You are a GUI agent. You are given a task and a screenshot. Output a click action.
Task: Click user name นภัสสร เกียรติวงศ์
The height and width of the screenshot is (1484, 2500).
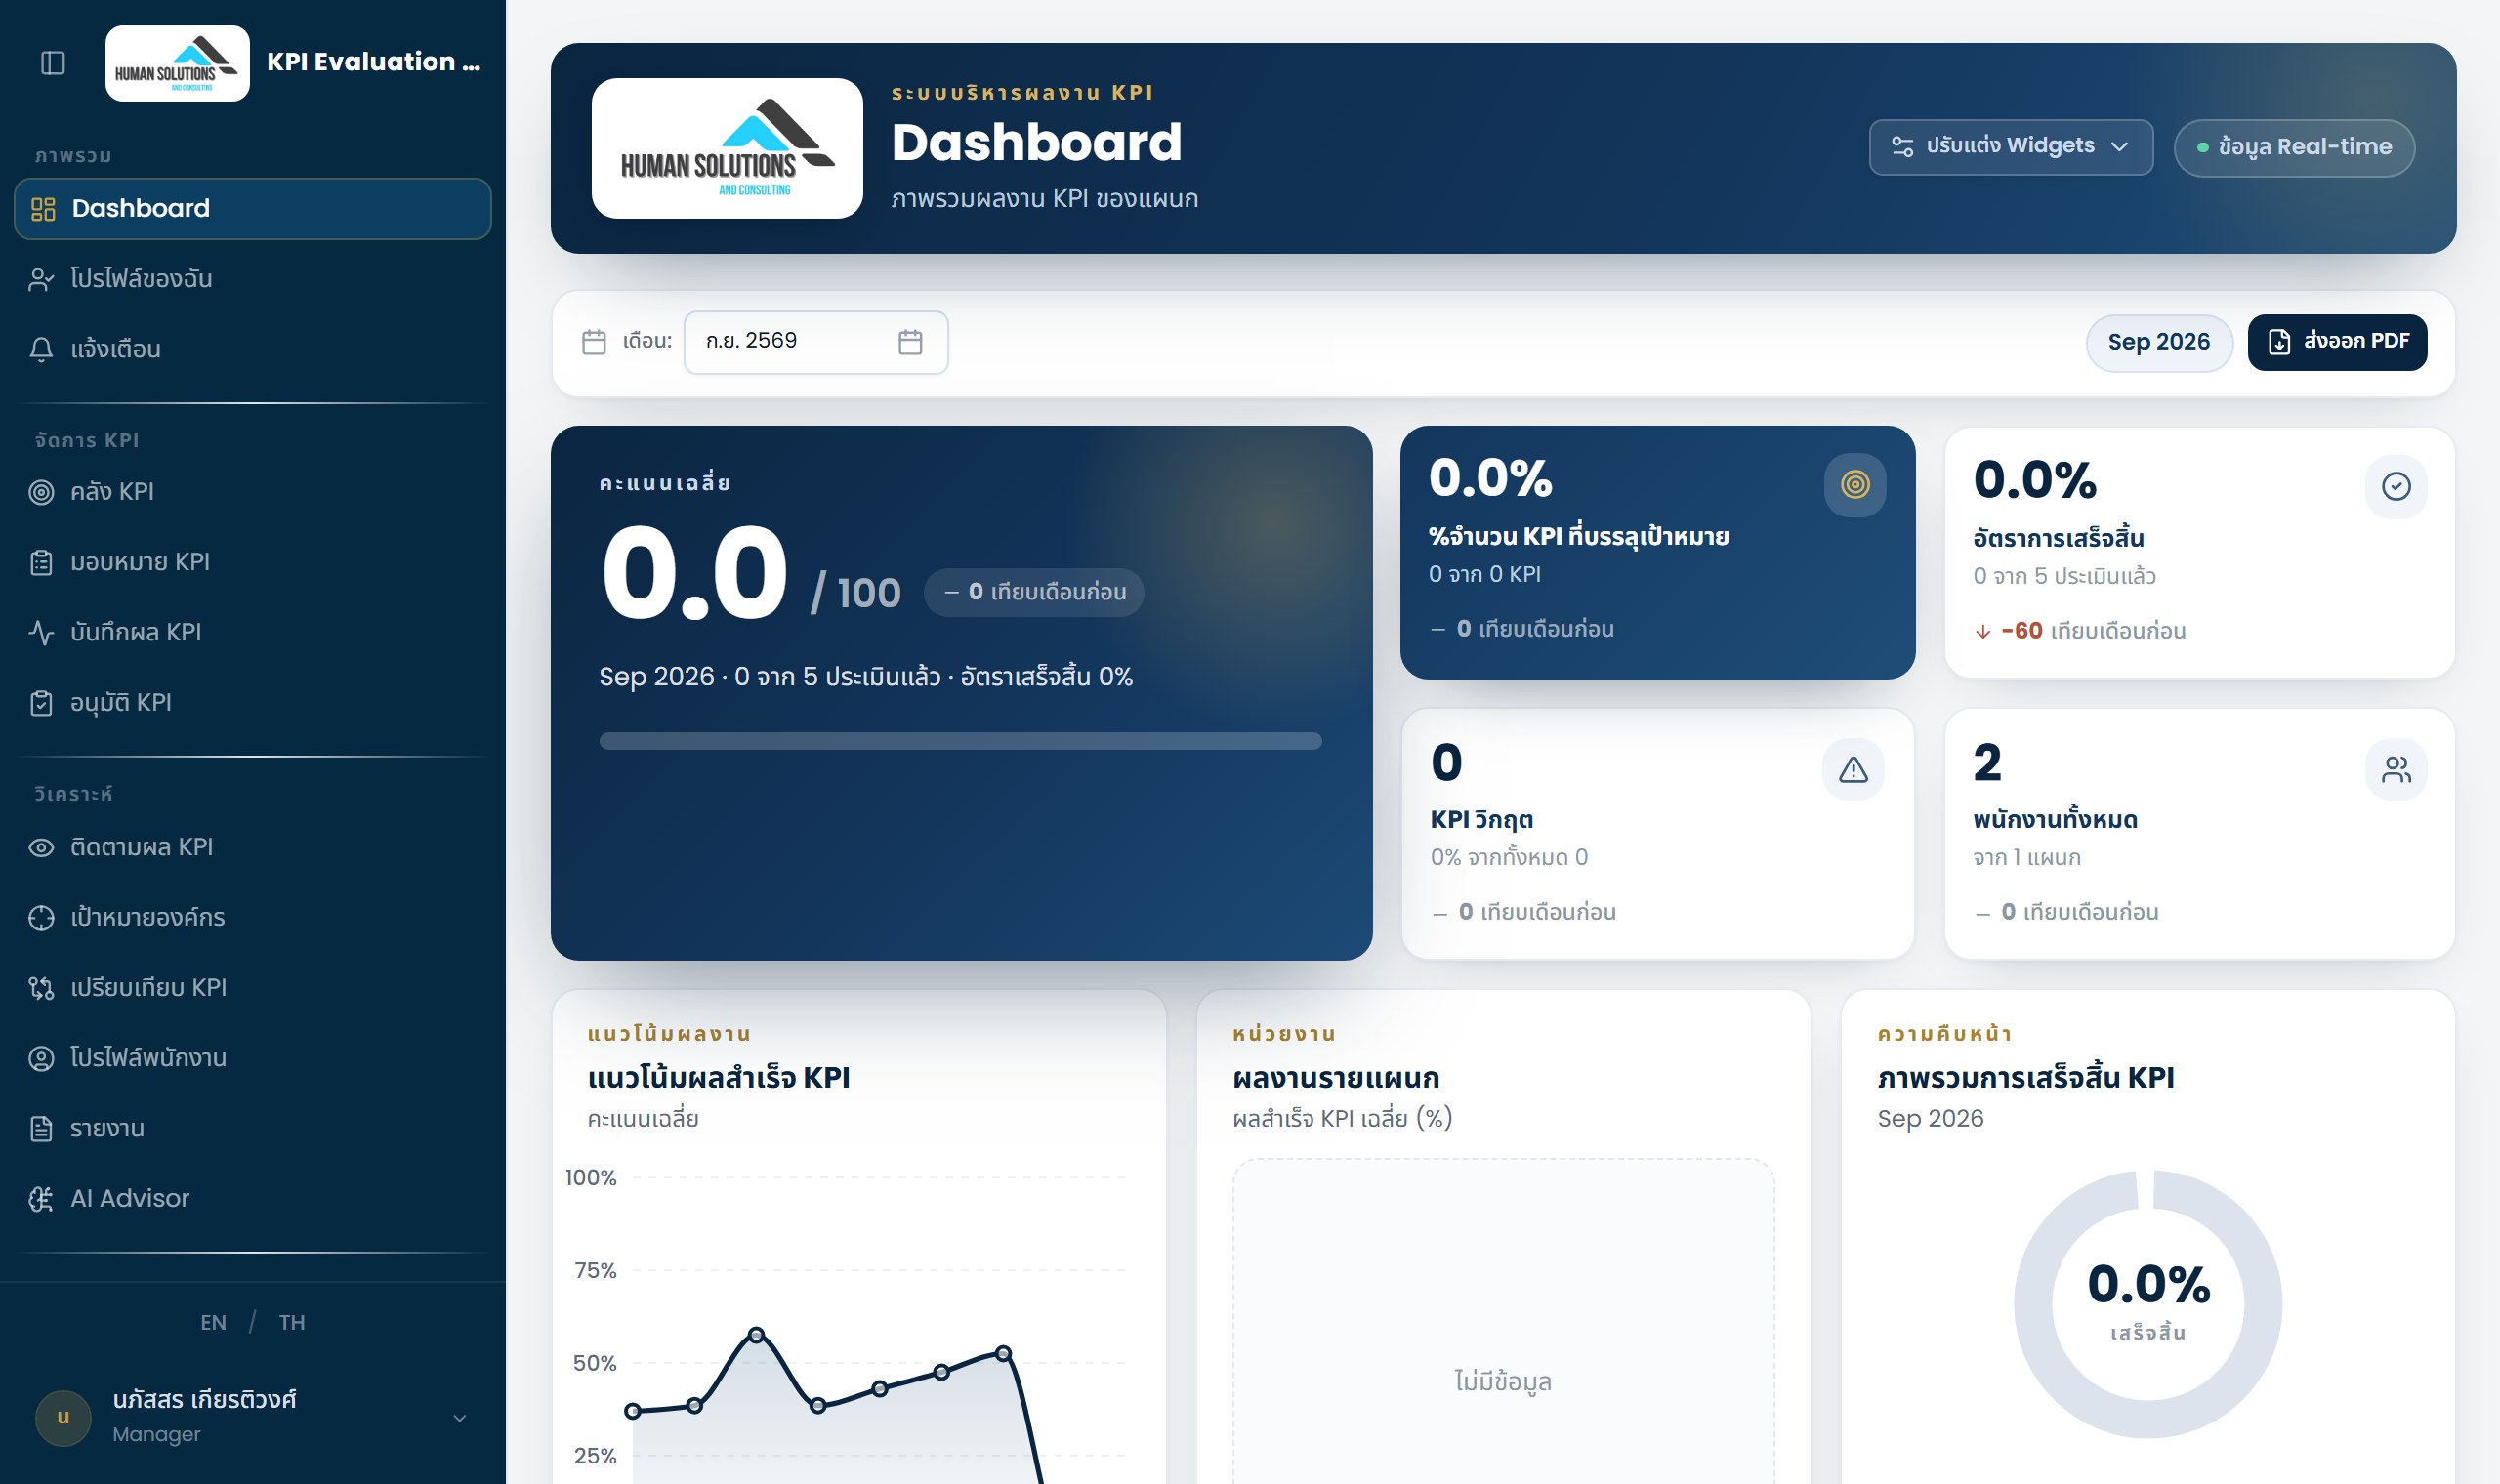(x=205, y=1400)
